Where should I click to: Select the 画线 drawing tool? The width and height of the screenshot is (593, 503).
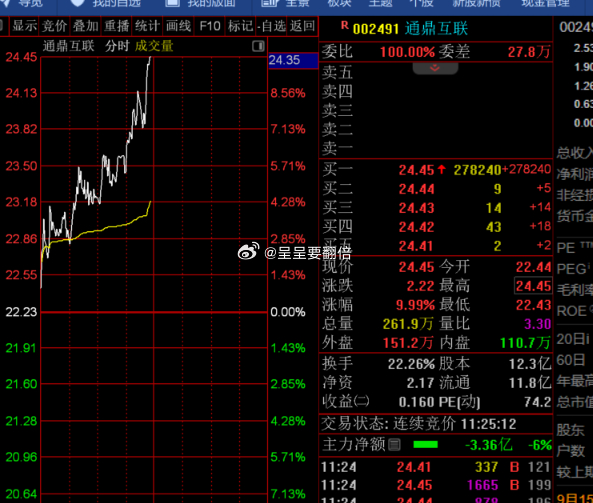click(x=178, y=26)
